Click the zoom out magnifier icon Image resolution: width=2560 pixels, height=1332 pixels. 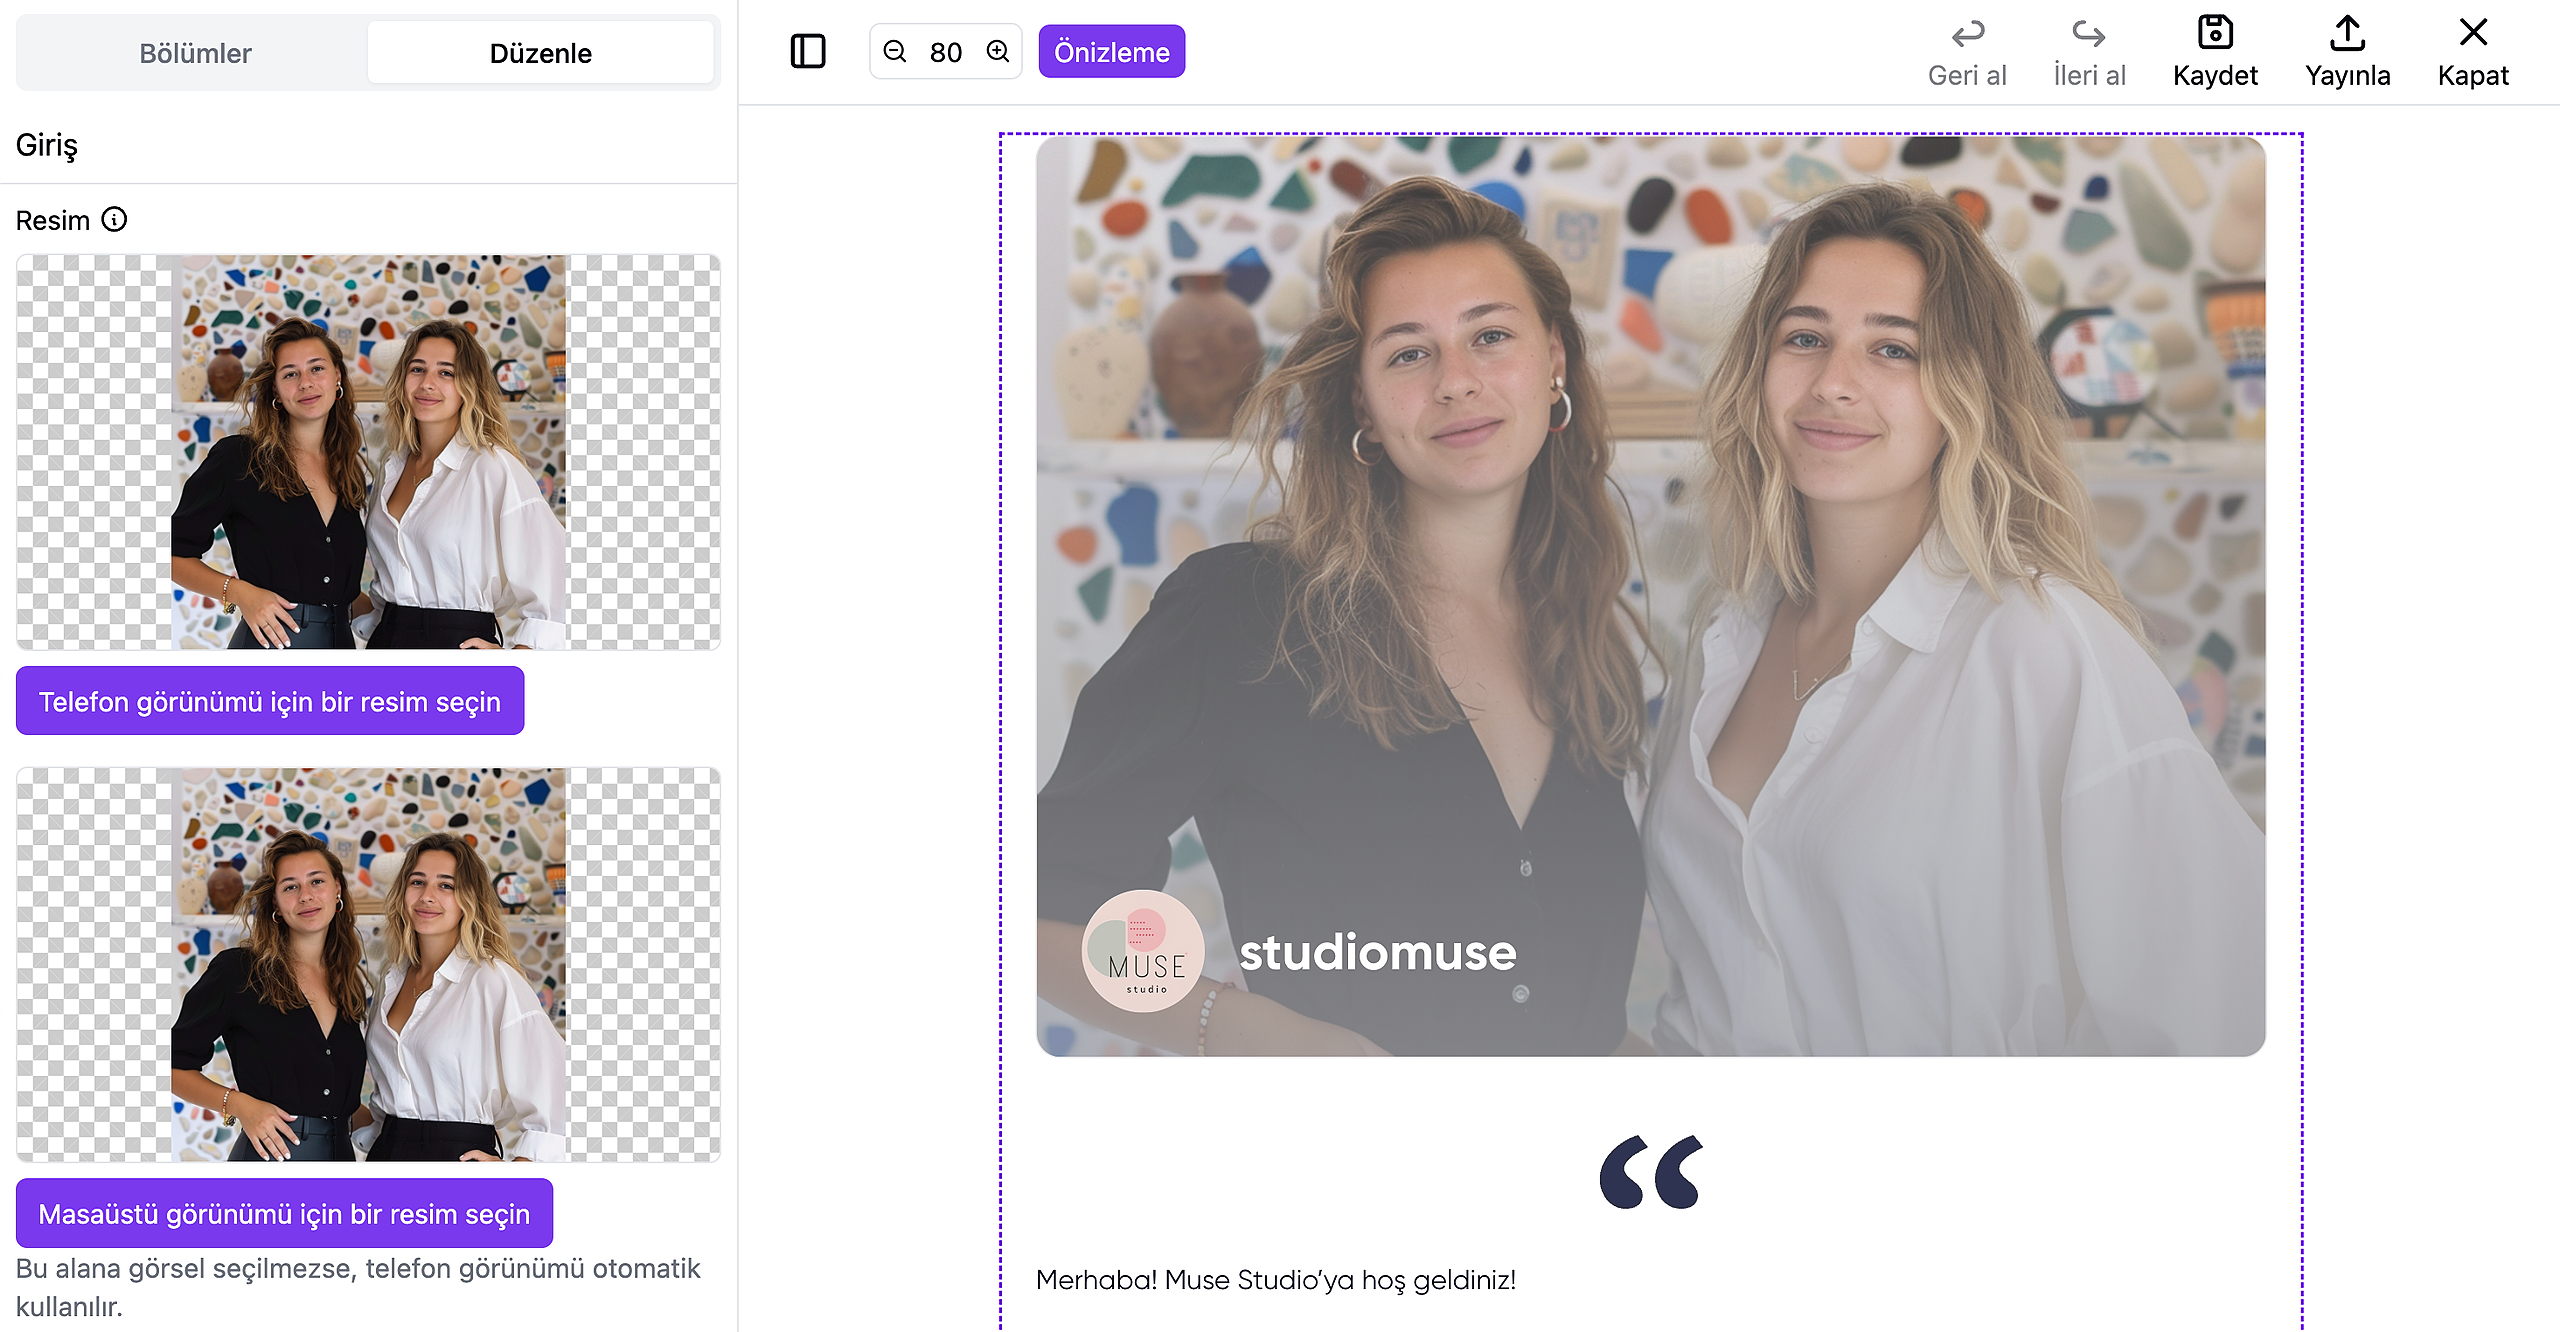coord(895,51)
